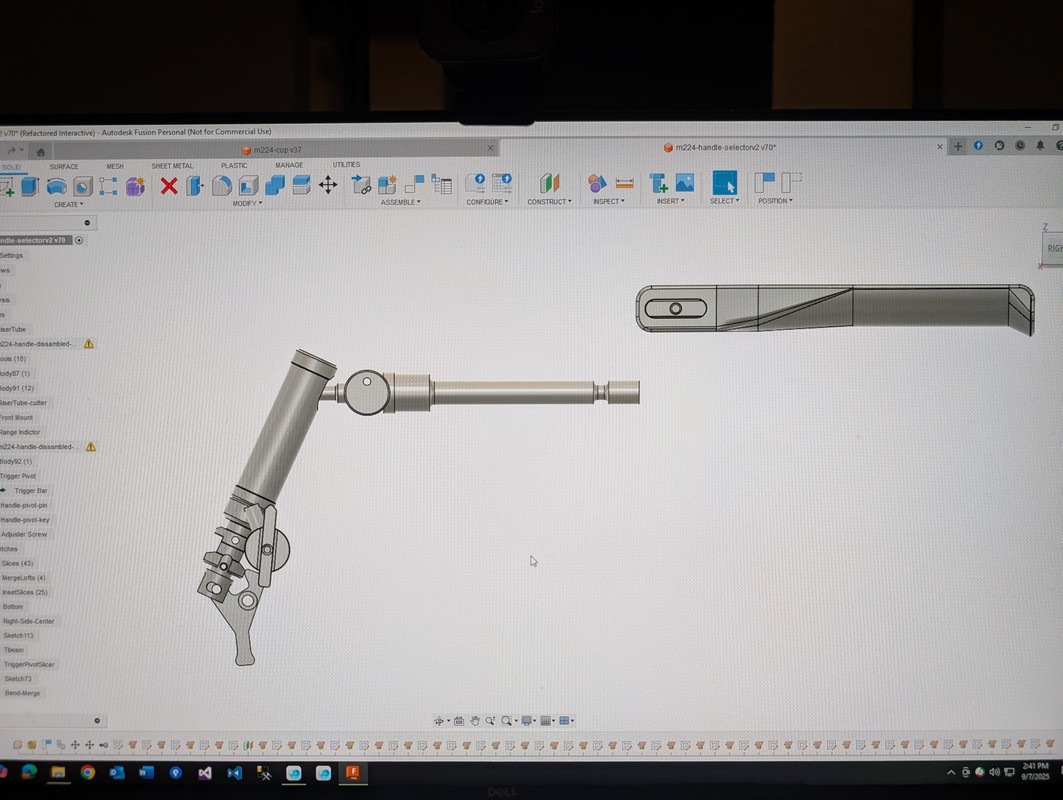This screenshot has width=1063, height=800.
Task: Click the plus New Design tab button
Action: 958,146
